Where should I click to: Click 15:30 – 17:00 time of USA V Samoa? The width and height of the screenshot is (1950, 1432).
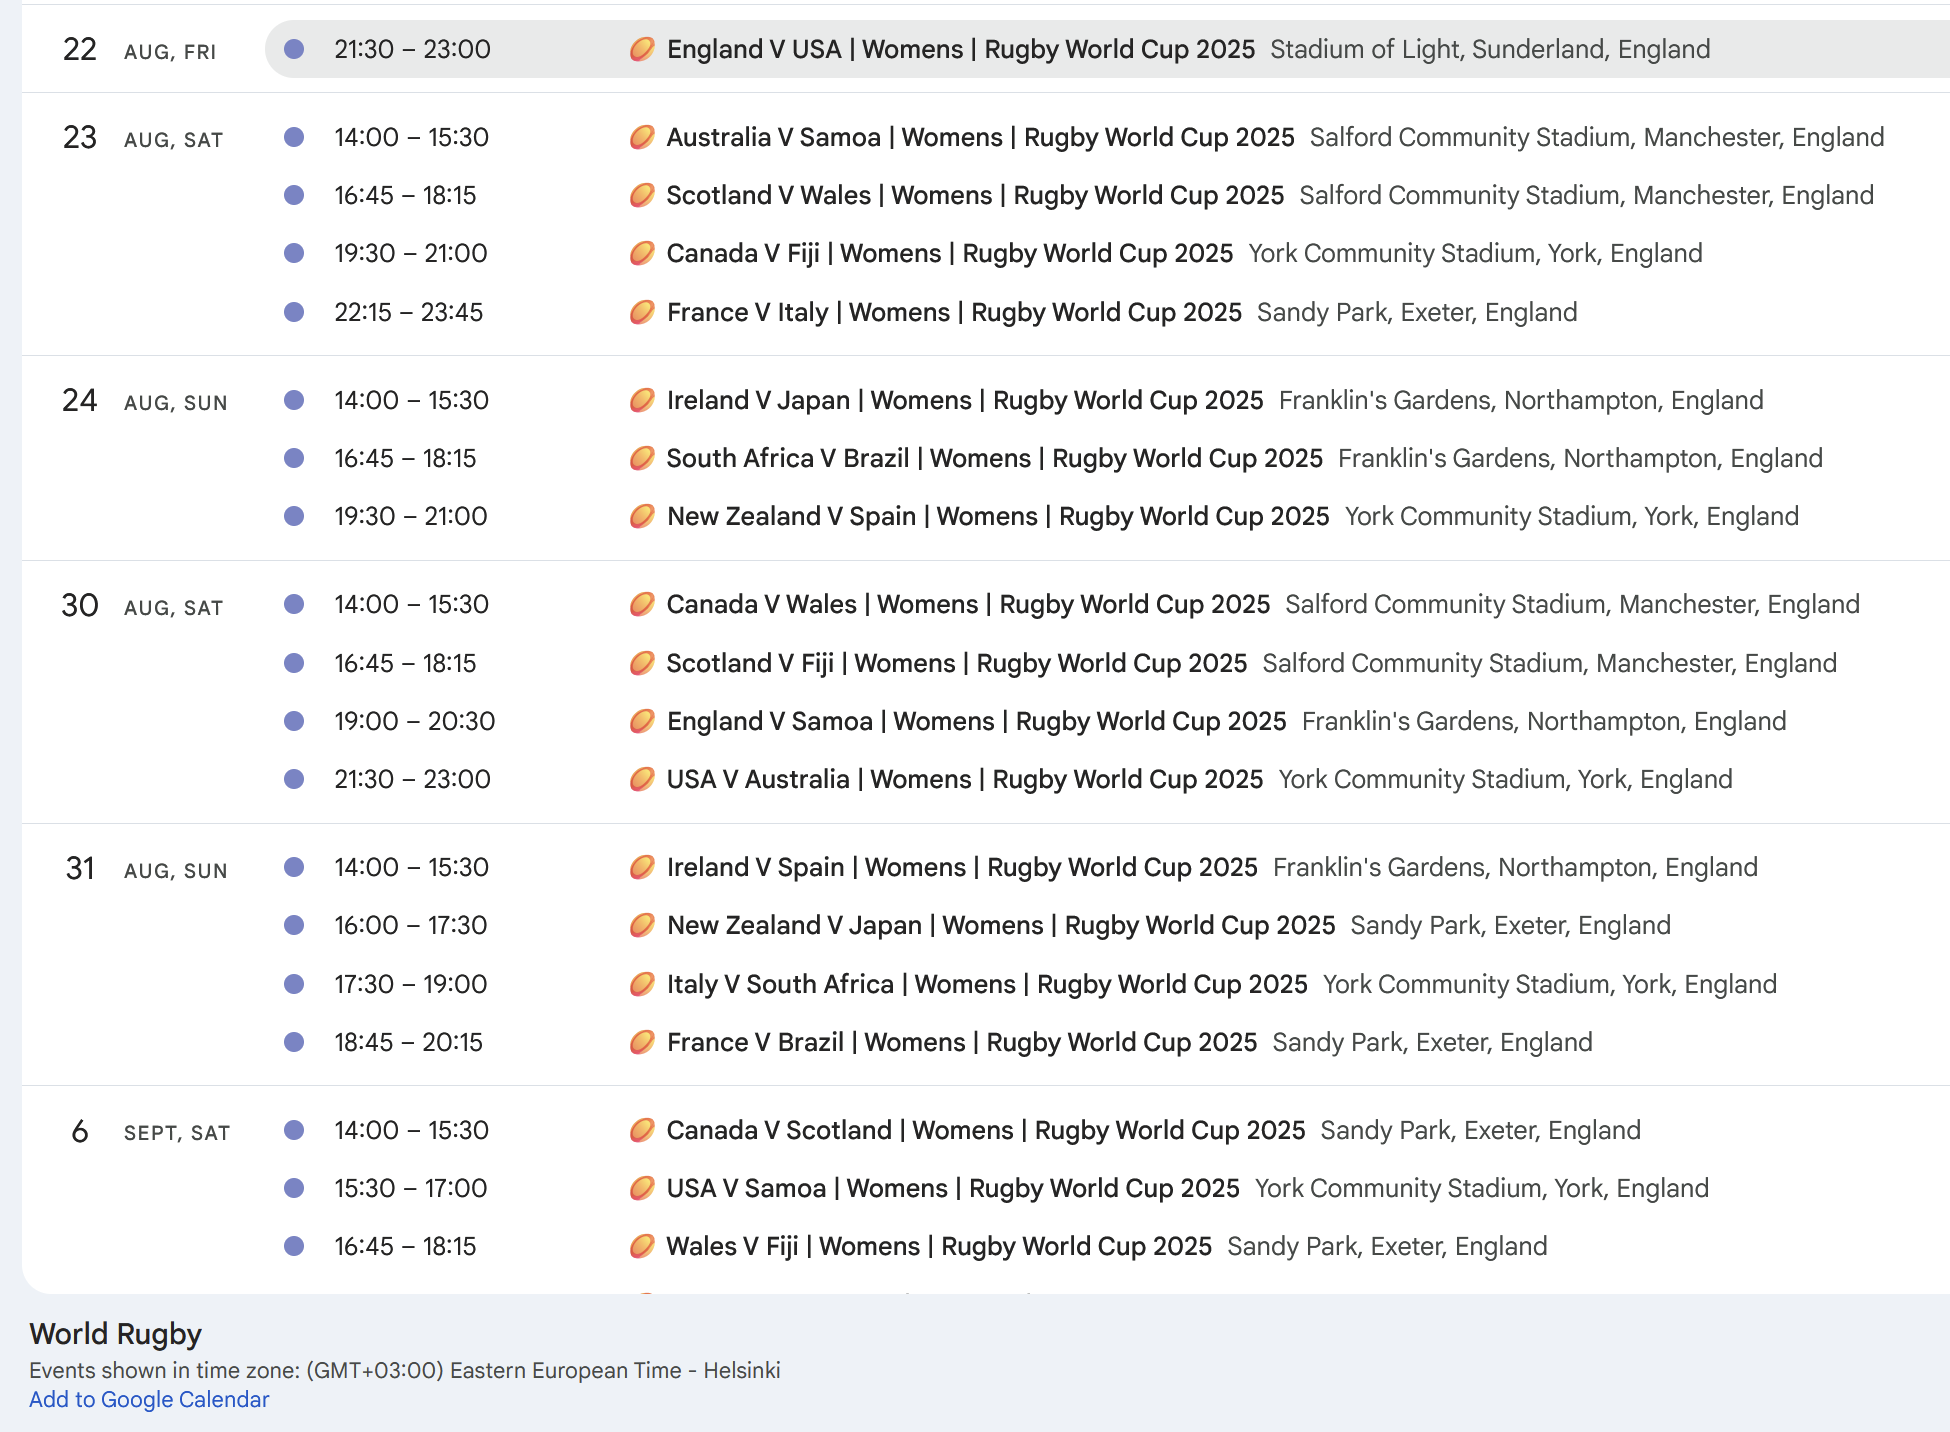[410, 1188]
